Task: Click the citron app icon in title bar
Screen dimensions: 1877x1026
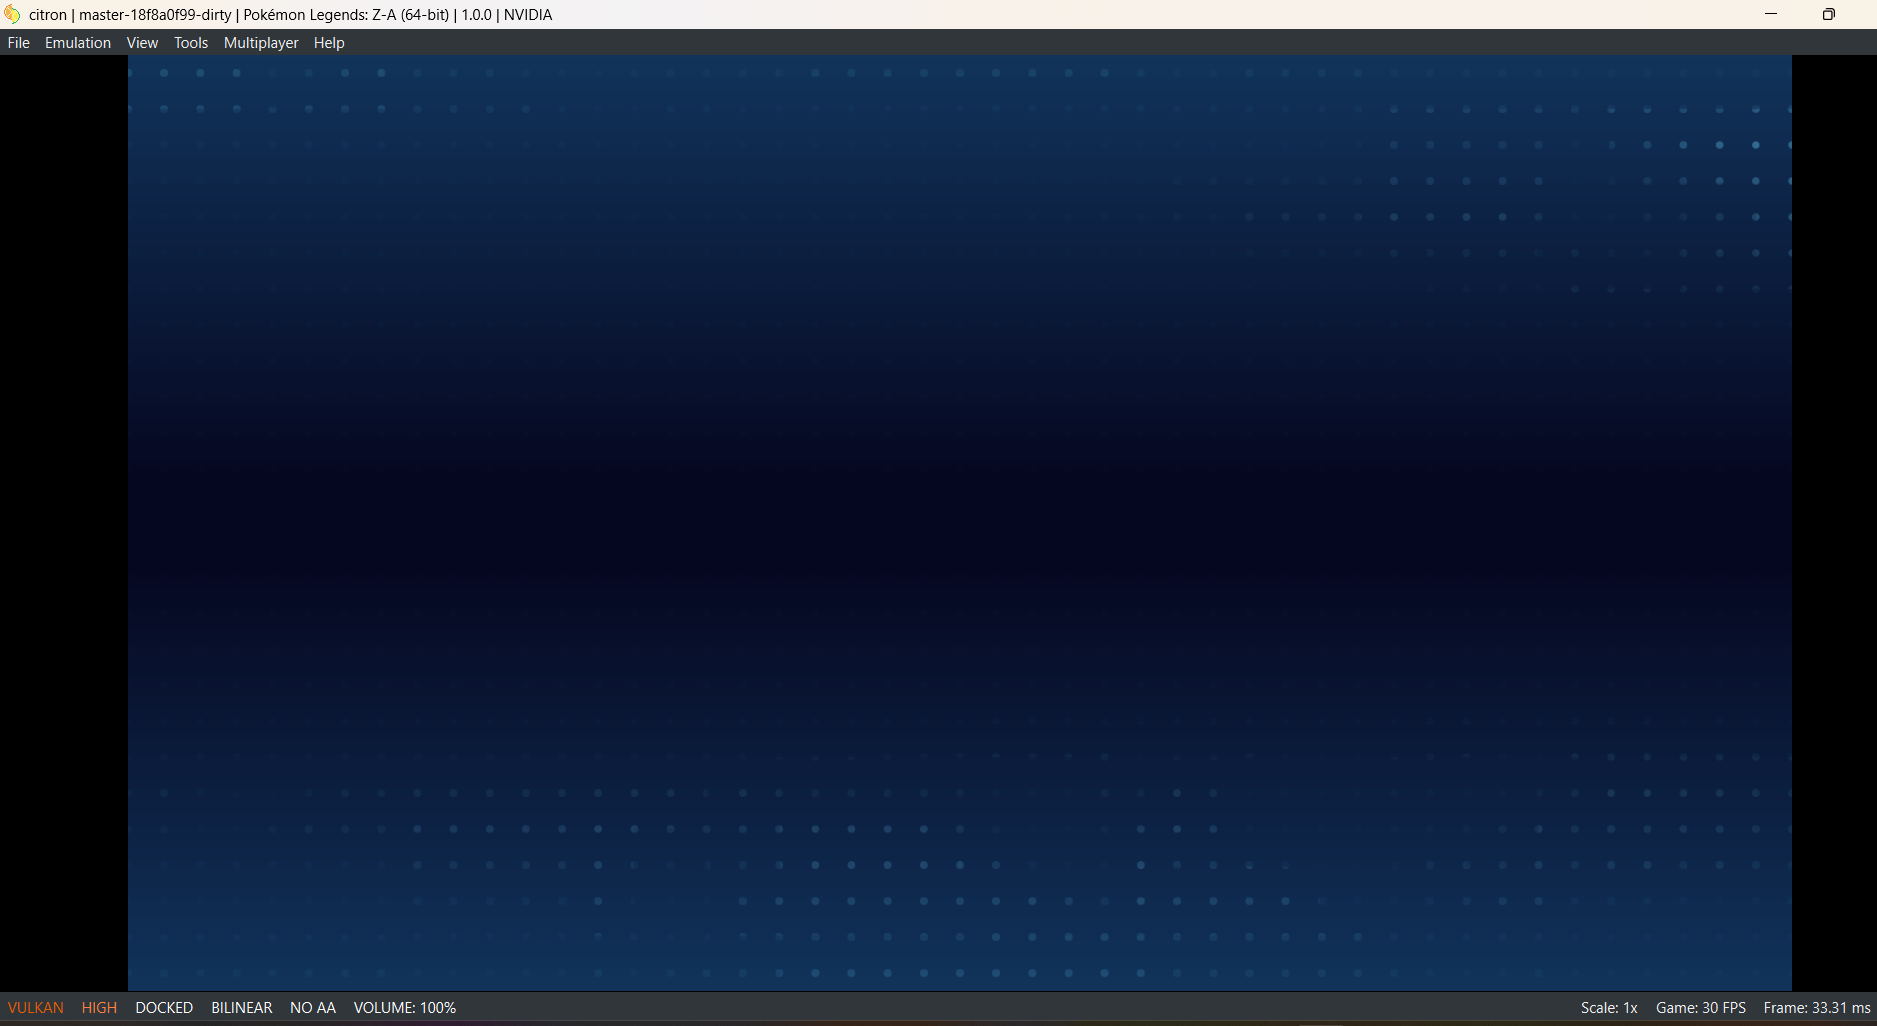Action: (x=12, y=14)
